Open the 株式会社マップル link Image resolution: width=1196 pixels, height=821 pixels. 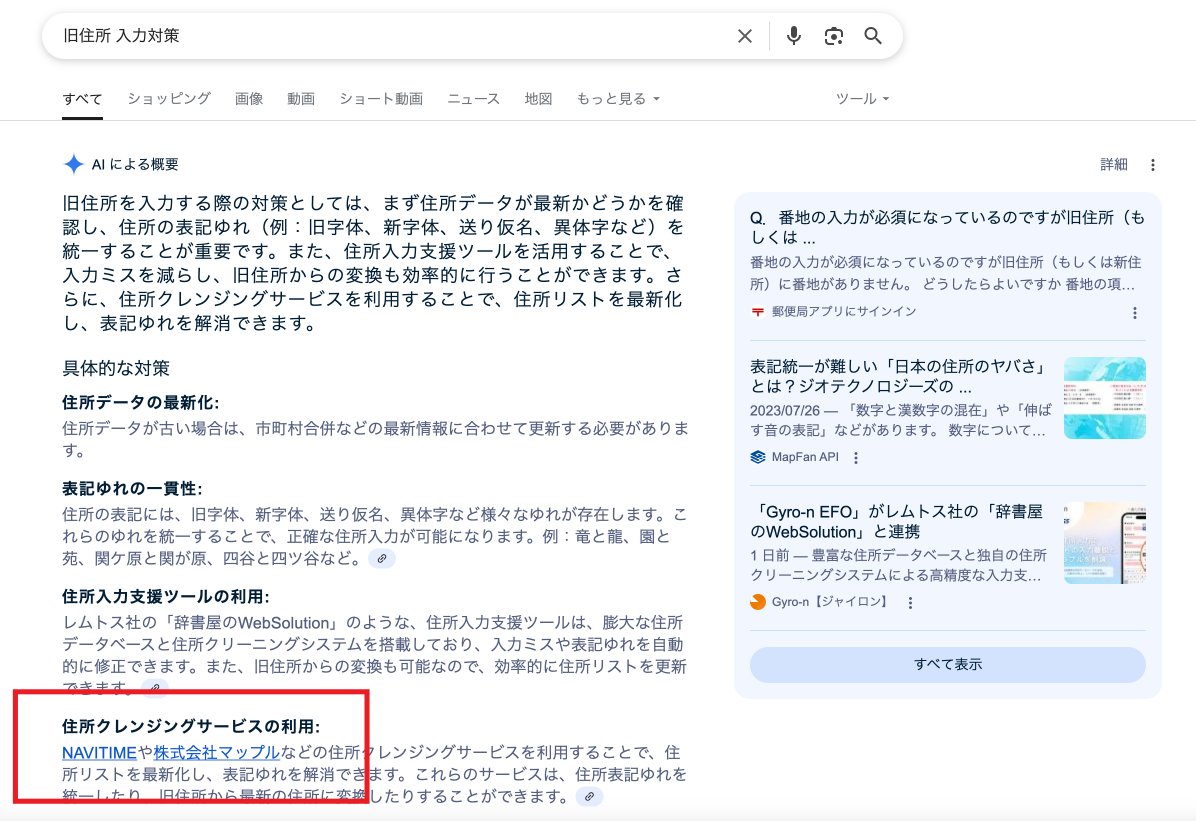(217, 753)
